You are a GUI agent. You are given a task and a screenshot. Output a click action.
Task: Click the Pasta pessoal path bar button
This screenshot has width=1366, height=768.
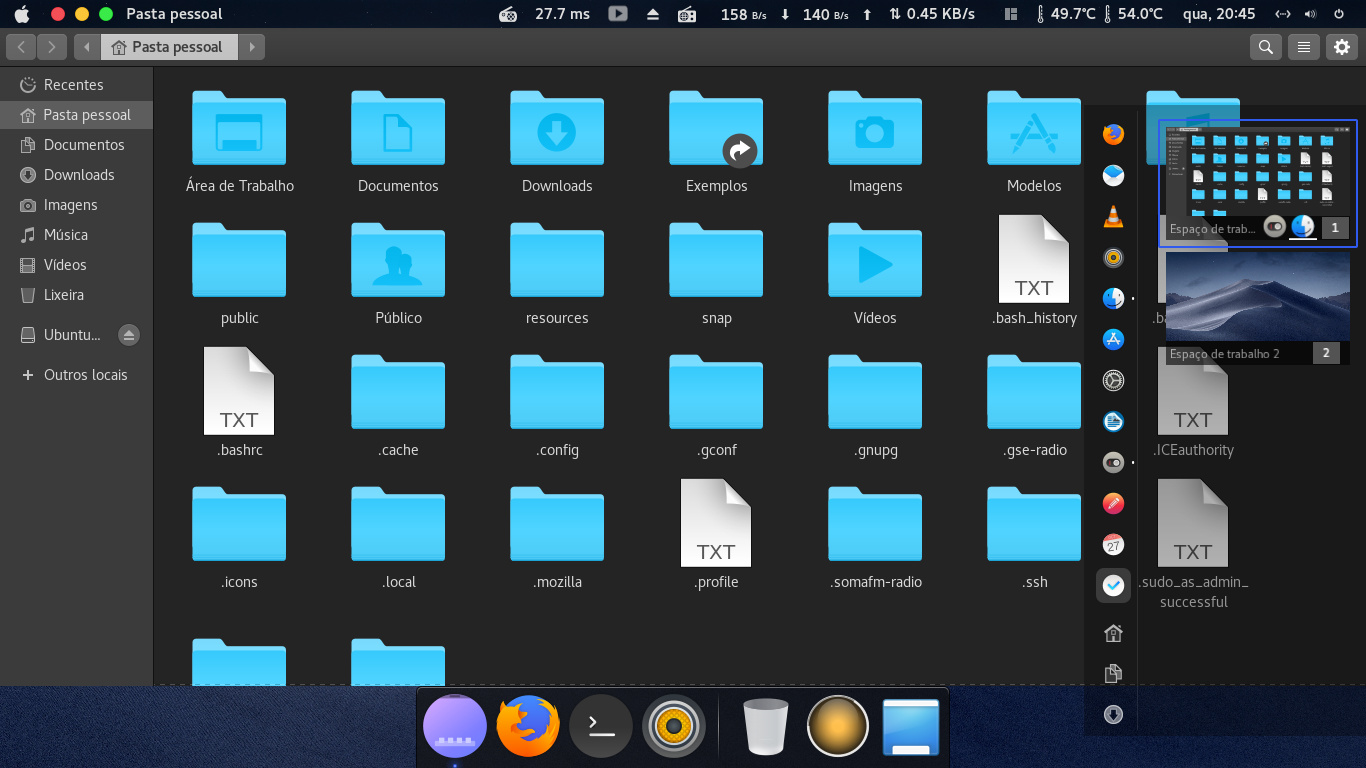click(169, 47)
